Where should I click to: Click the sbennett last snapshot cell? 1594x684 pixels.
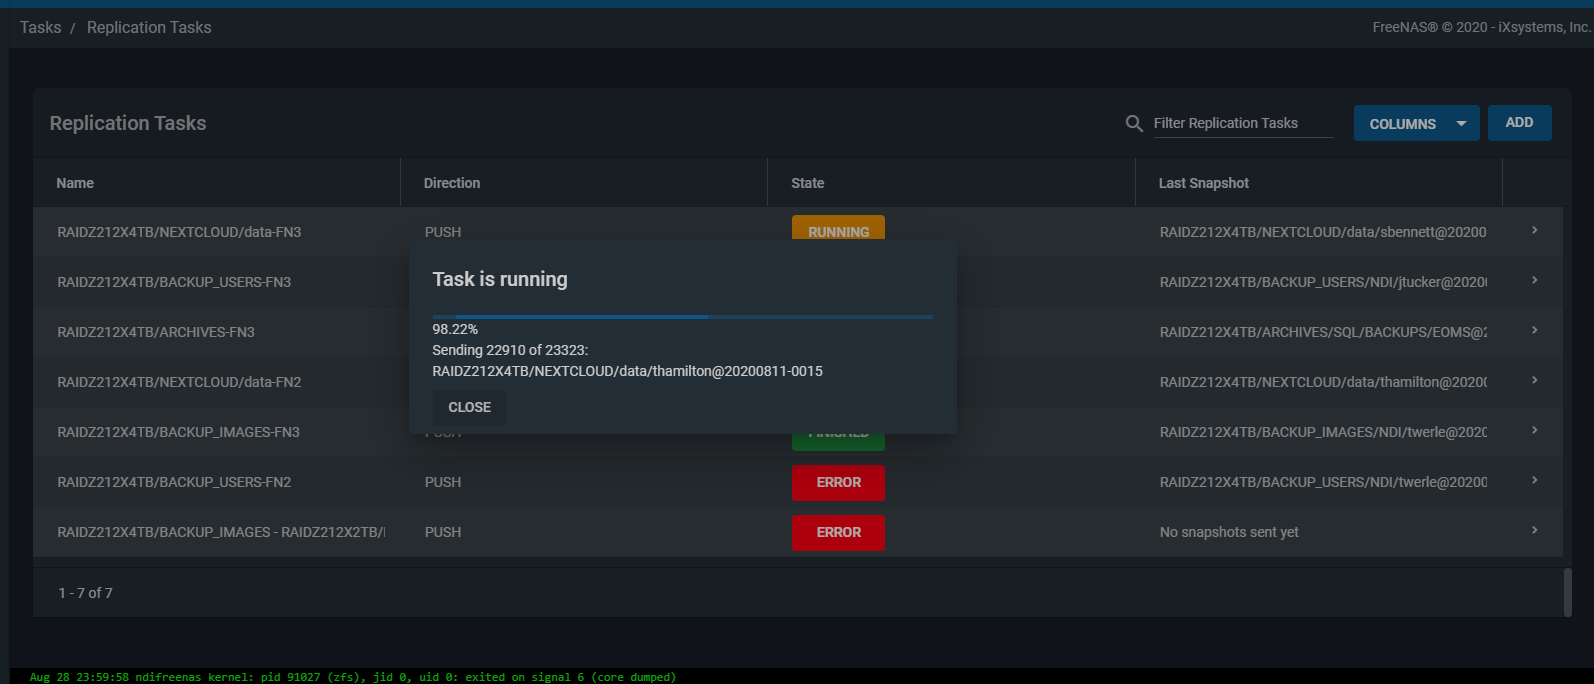[x=1323, y=232]
